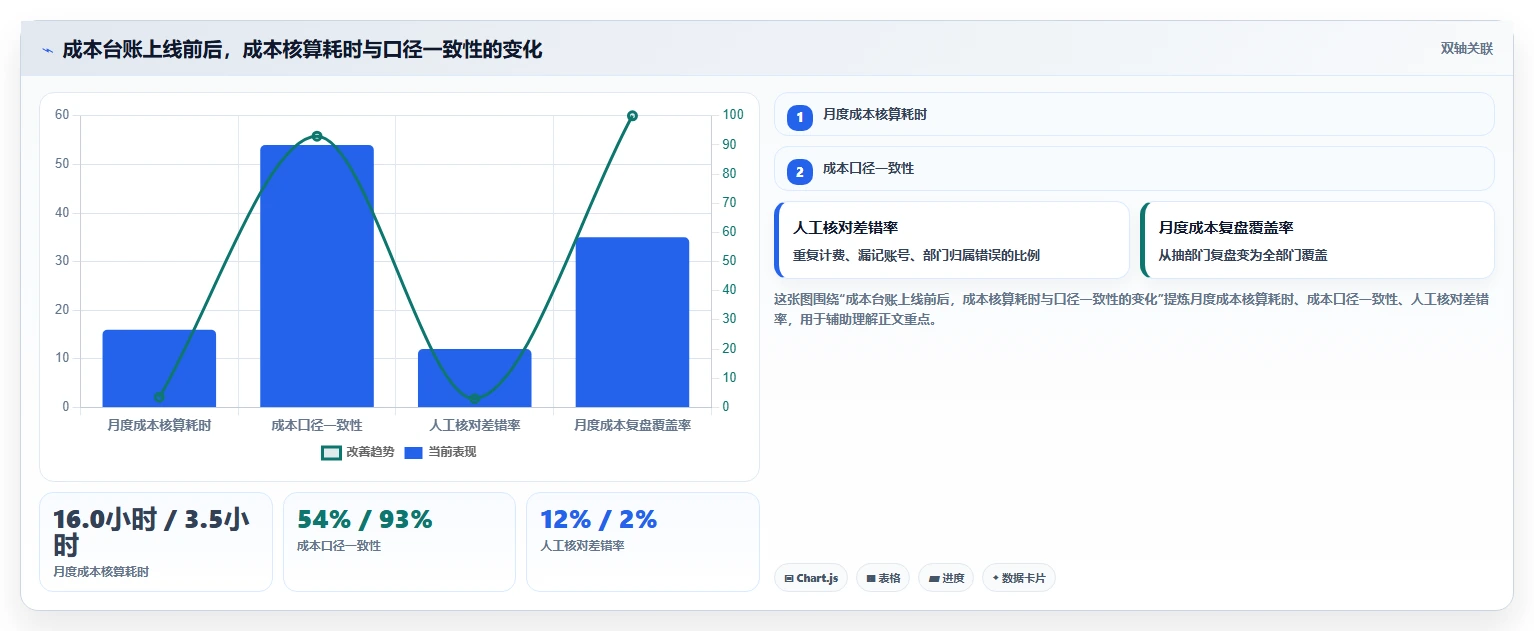Click the 改善趋势 green legend swatch
The height and width of the screenshot is (631, 1534).
pyautogui.click(x=331, y=452)
